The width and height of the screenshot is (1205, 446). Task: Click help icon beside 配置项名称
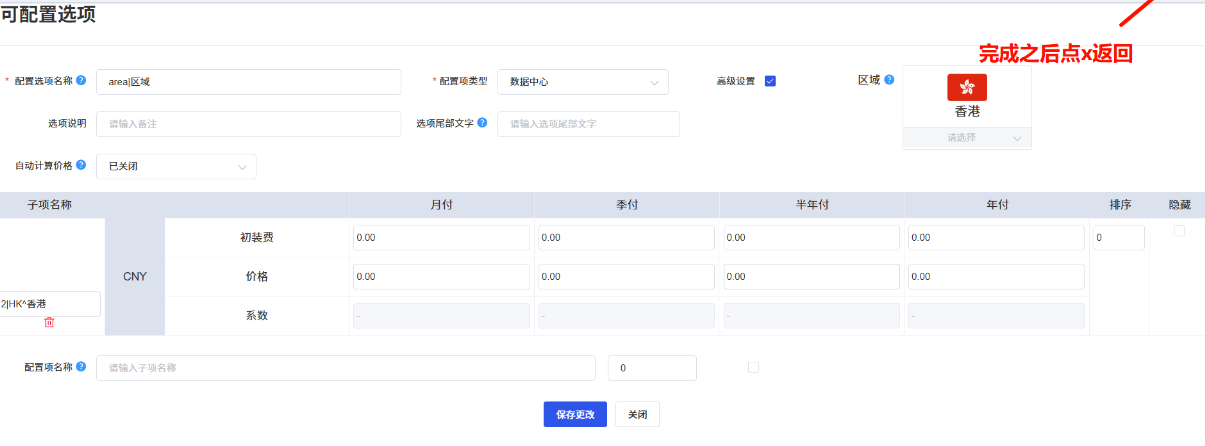81,367
